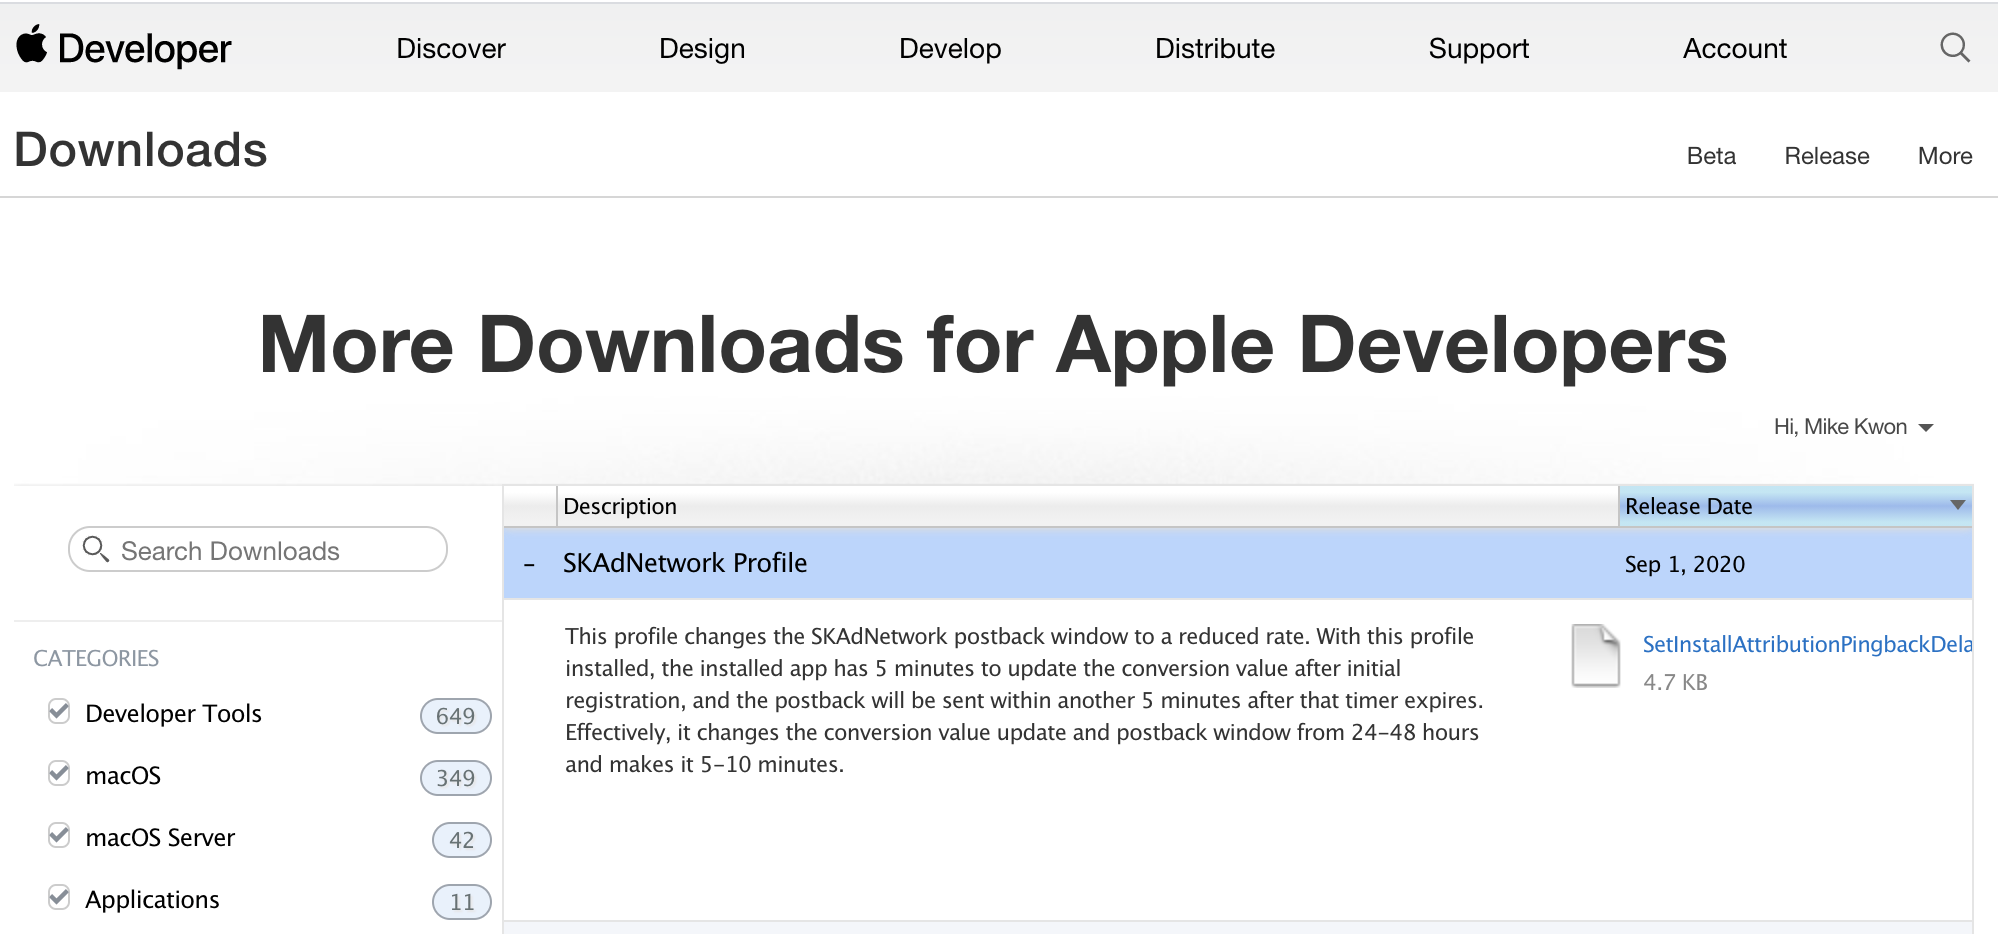Click the SetInstallAttributionPingbackDelay file icon
This screenshot has height=934, width=1998.
tap(1595, 655)
